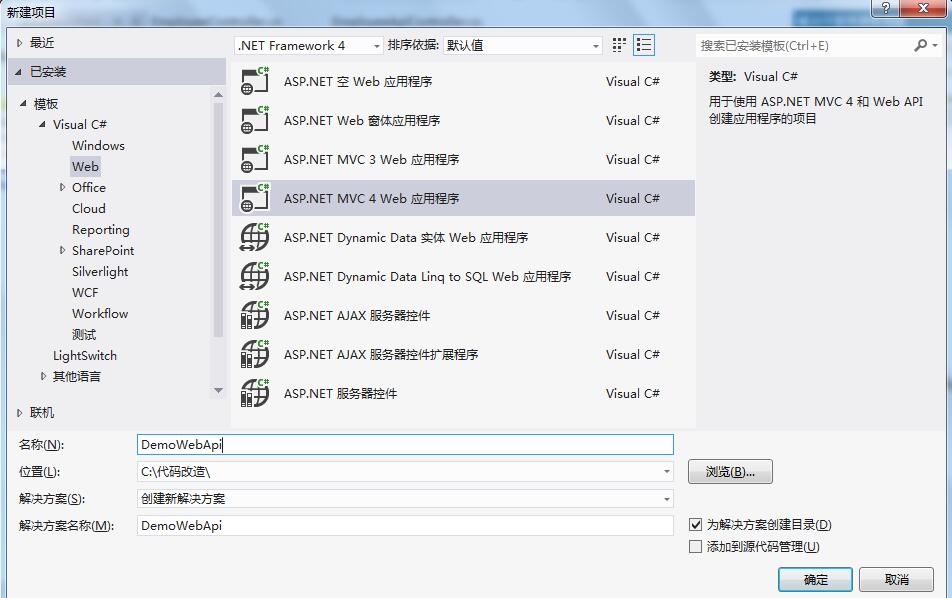Image resolution: width=952 pixels, height=598 pixels.
Task: Click the Dynamic Data Linq to SQL icon
Action: click(254, 276)
